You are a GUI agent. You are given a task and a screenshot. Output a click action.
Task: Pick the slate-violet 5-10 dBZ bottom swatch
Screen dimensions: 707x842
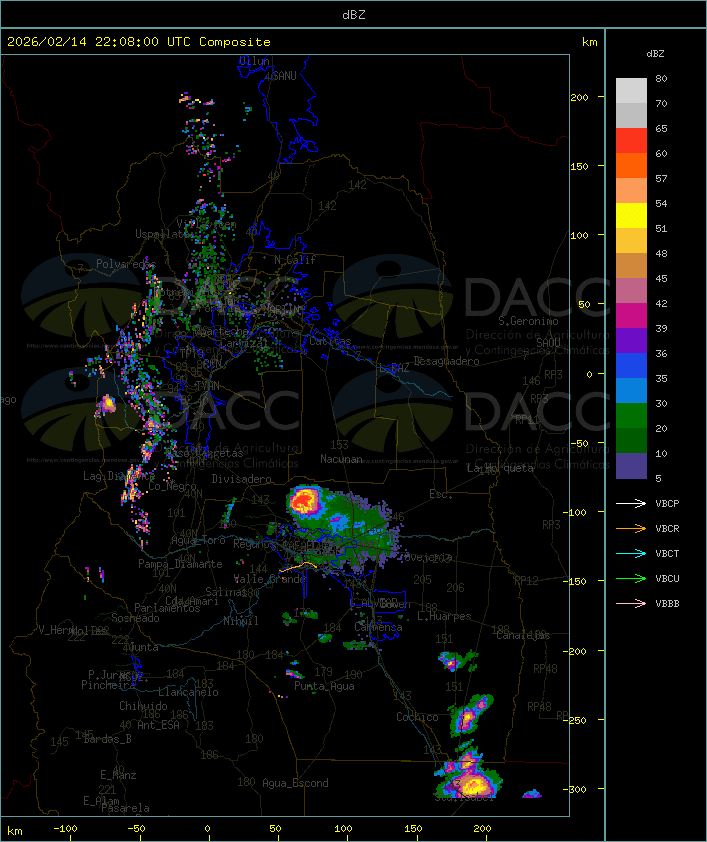point(631,466)
